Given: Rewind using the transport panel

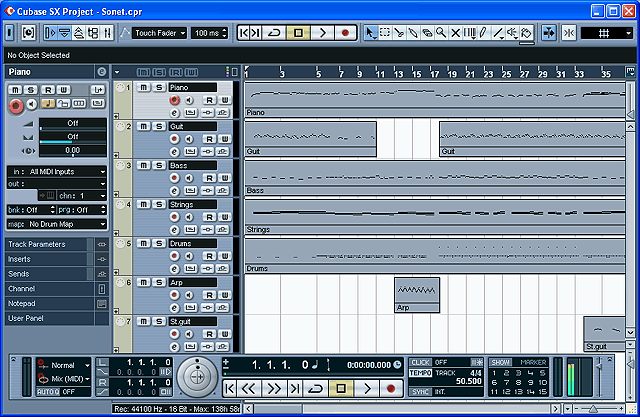Looking at the screenshot, I should [x=249, y=388].
